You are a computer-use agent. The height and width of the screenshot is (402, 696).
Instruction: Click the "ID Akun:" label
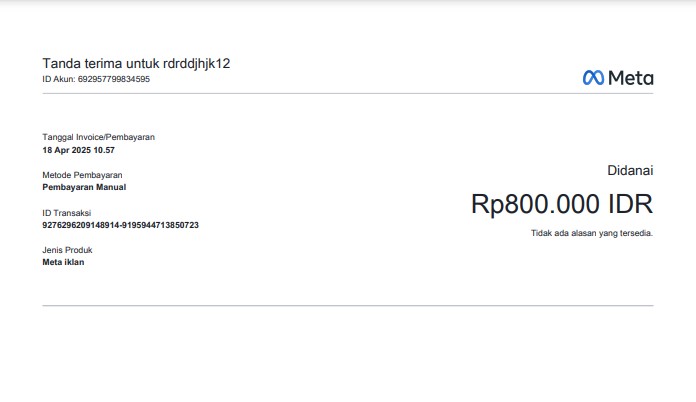click(x=58, y=78)
